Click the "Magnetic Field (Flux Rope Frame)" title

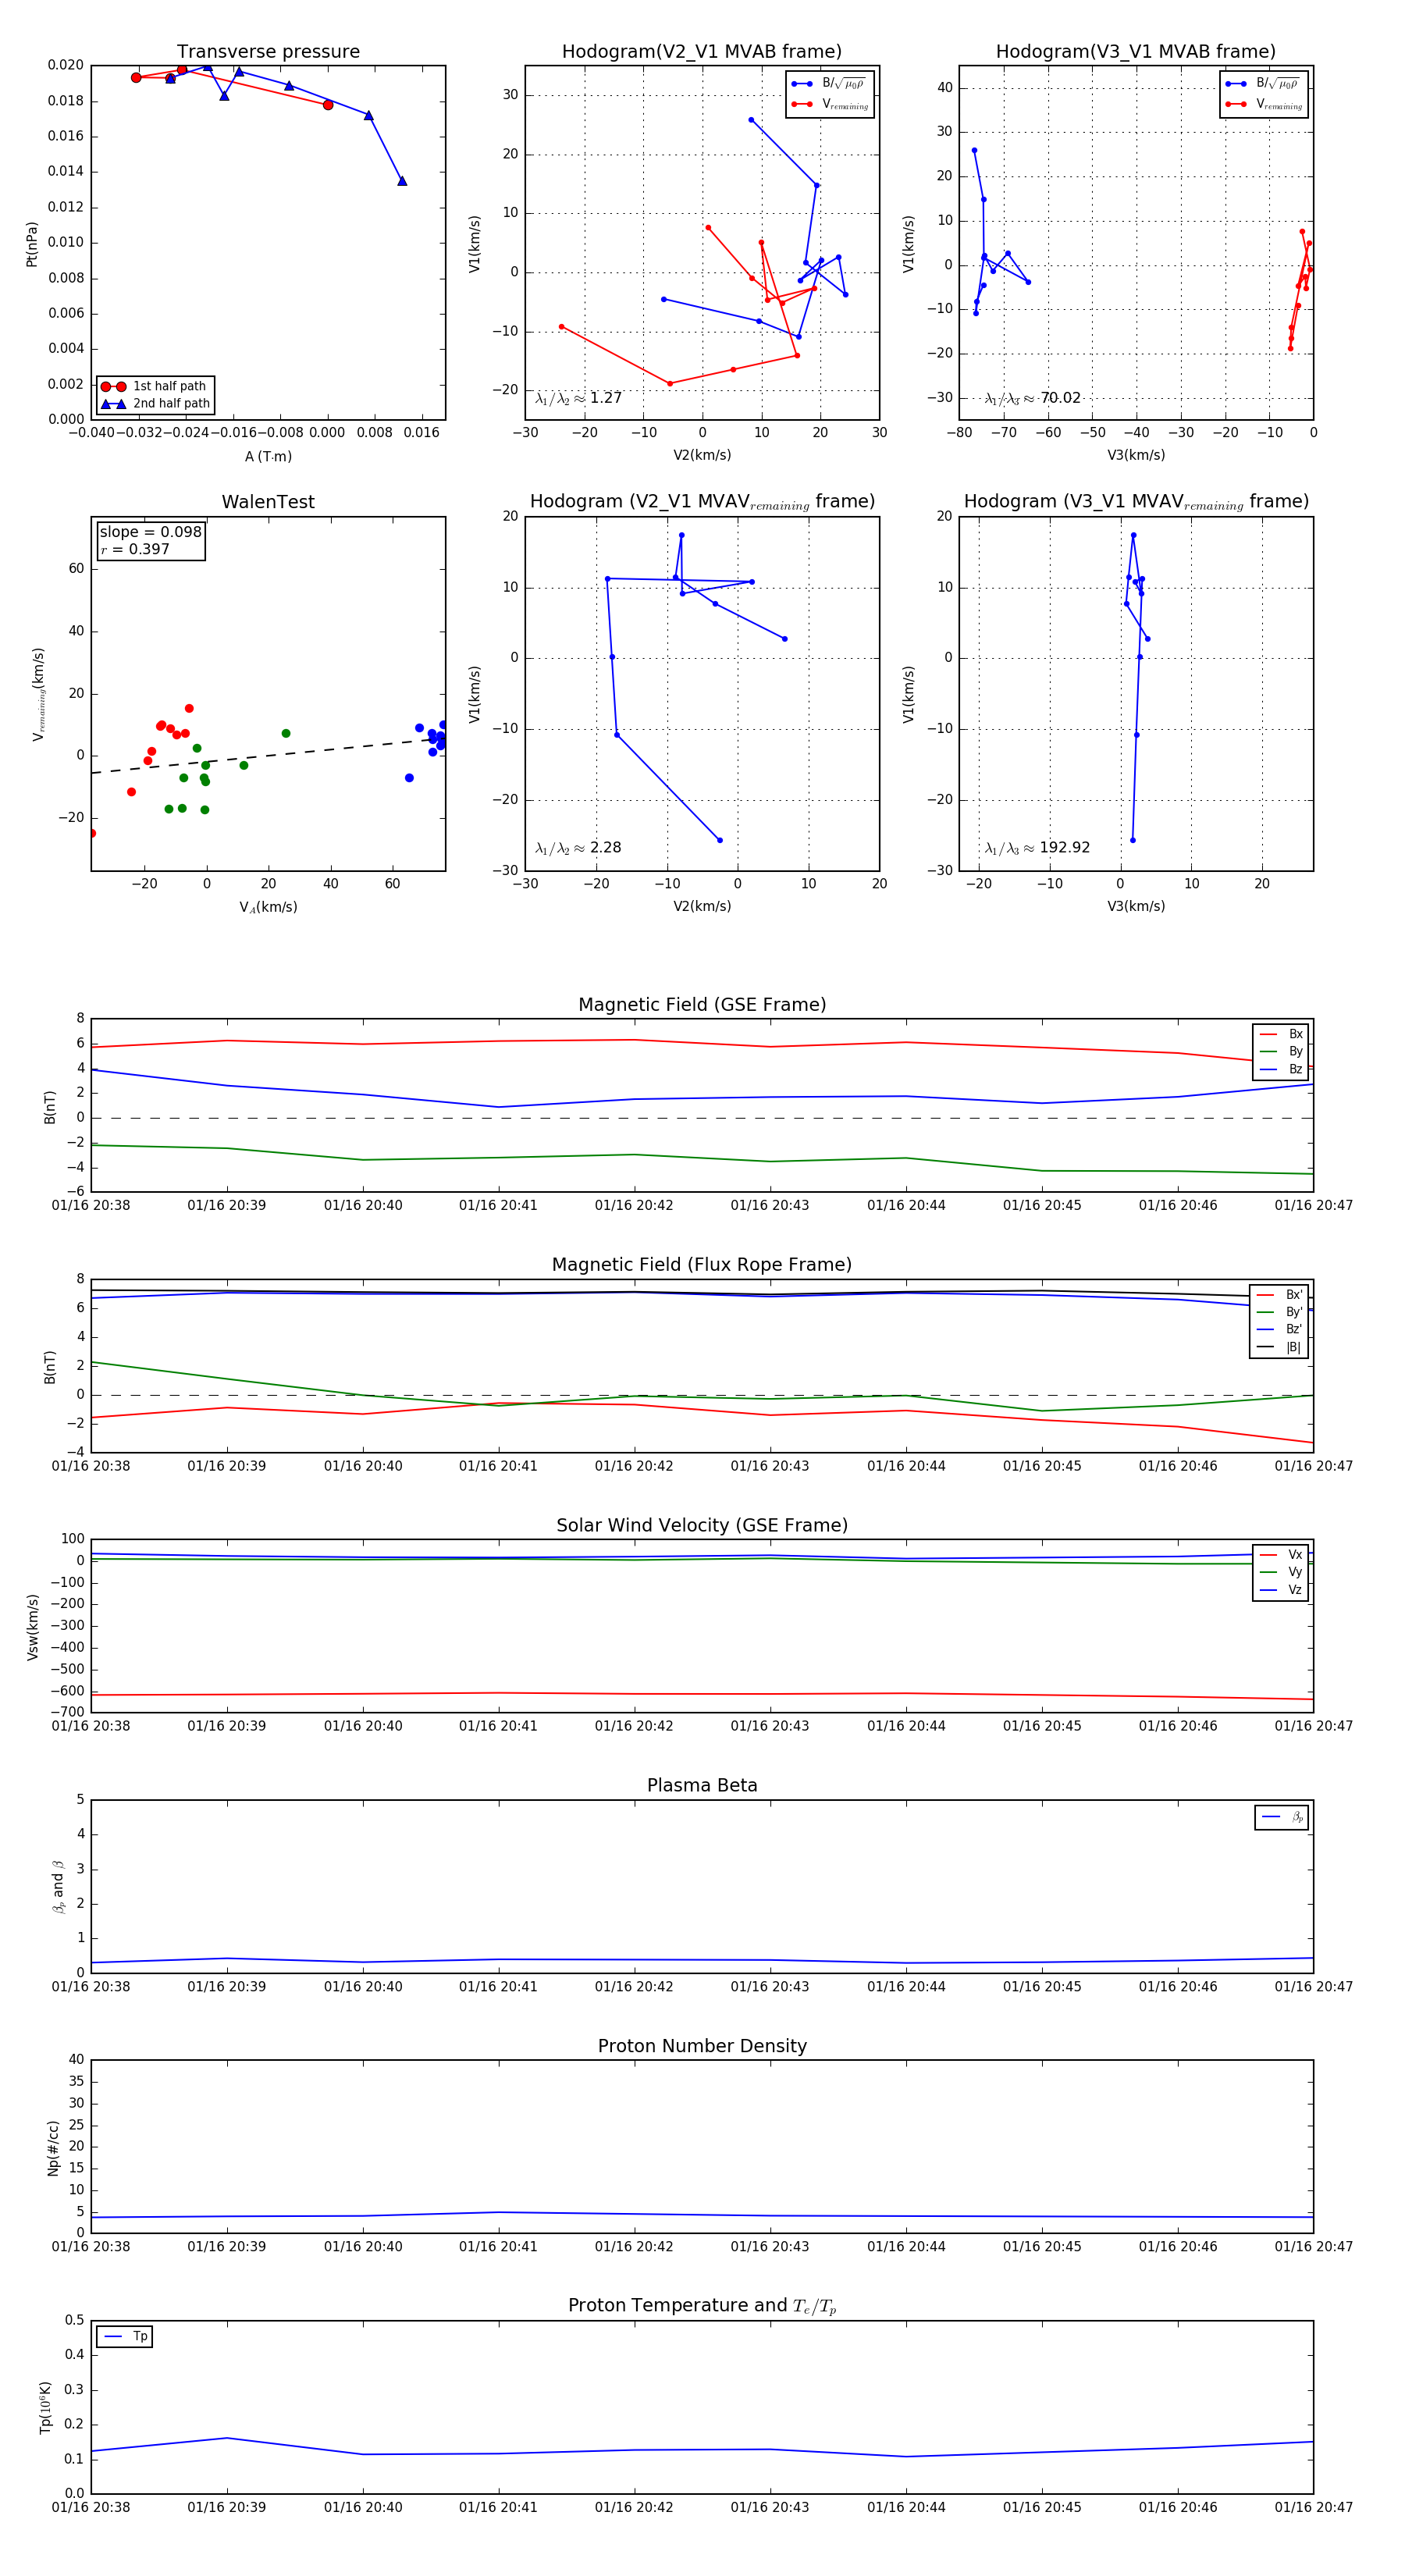702,1265
